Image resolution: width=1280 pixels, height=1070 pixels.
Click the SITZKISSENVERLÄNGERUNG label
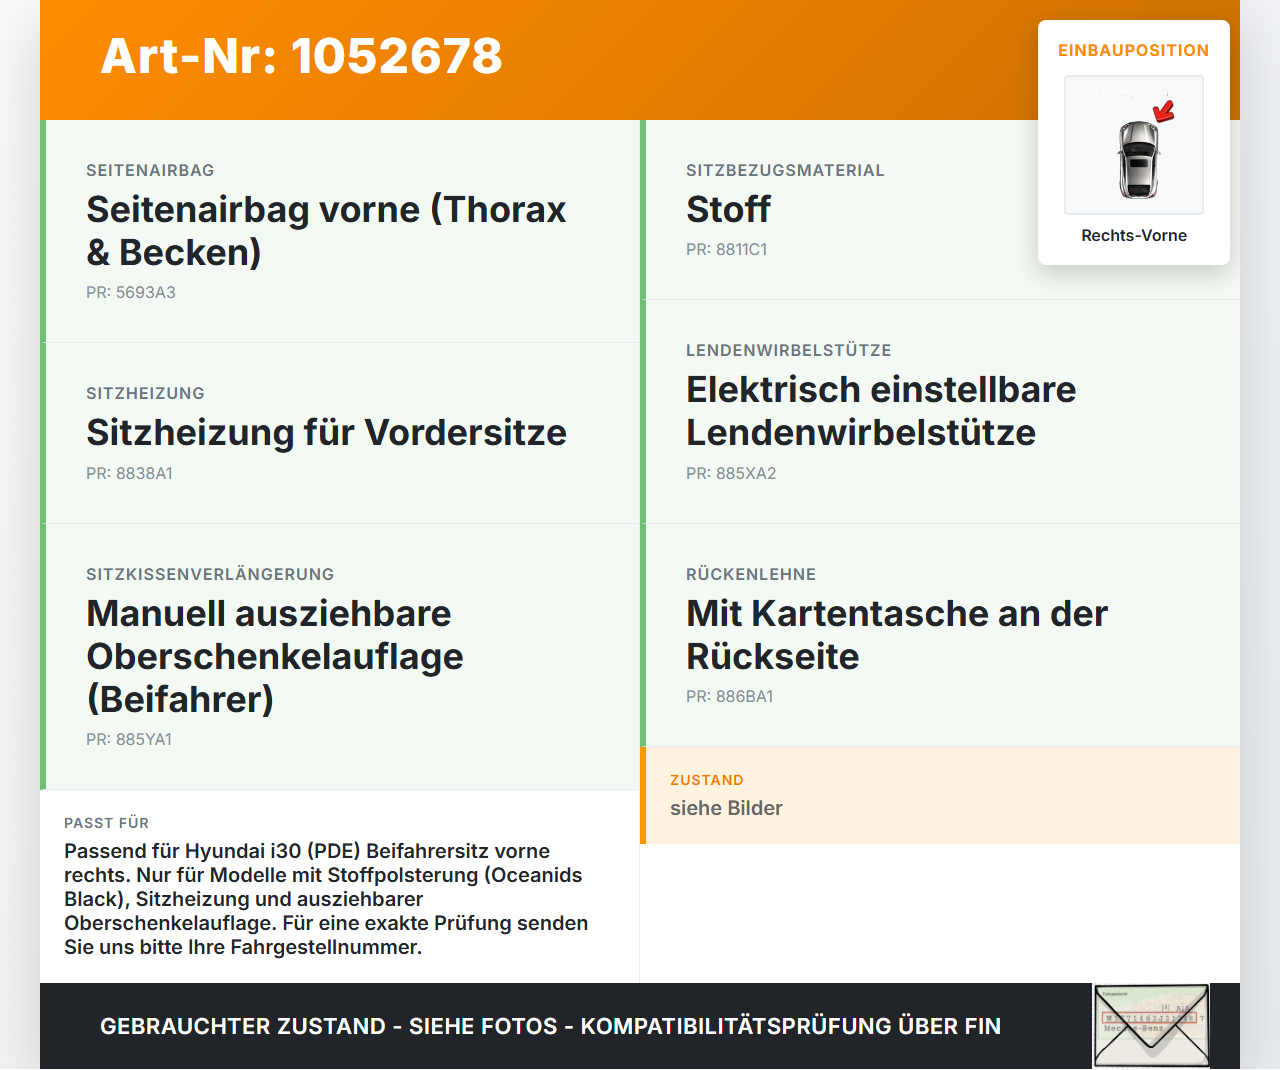coord(210,574)
